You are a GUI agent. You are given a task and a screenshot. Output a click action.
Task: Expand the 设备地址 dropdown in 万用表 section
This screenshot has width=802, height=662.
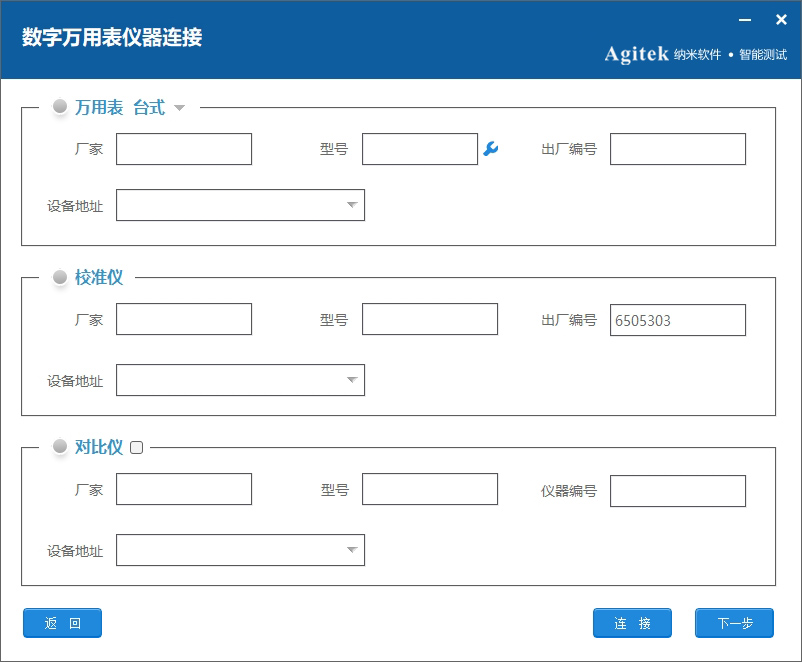point(351,205)
